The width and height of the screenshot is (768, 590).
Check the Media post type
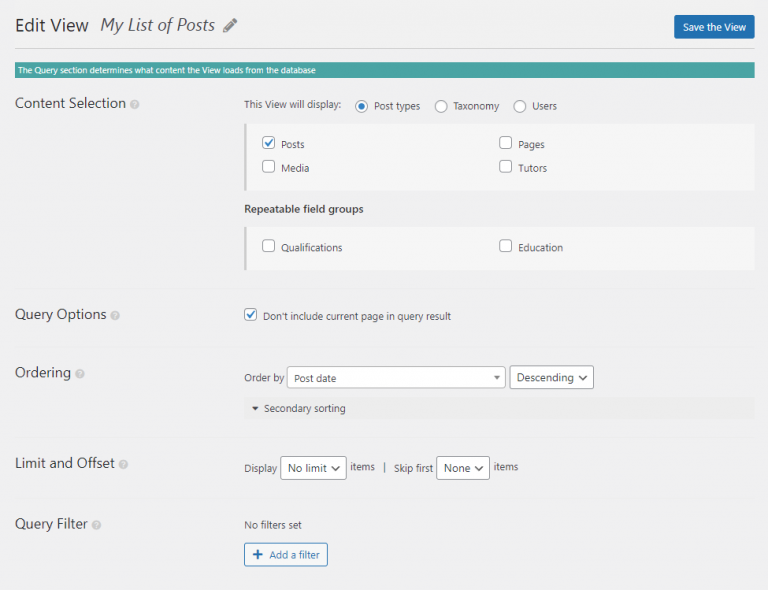268,167
